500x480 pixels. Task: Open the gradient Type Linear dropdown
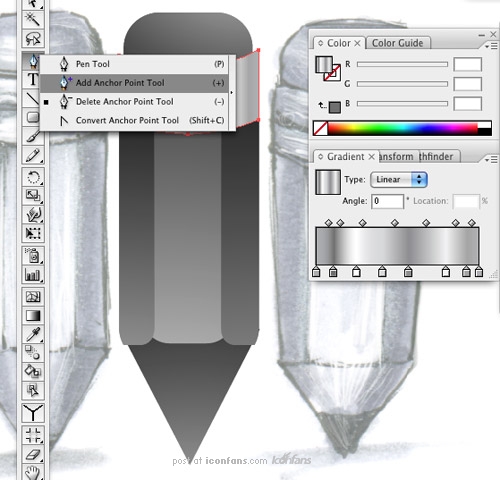399,180
